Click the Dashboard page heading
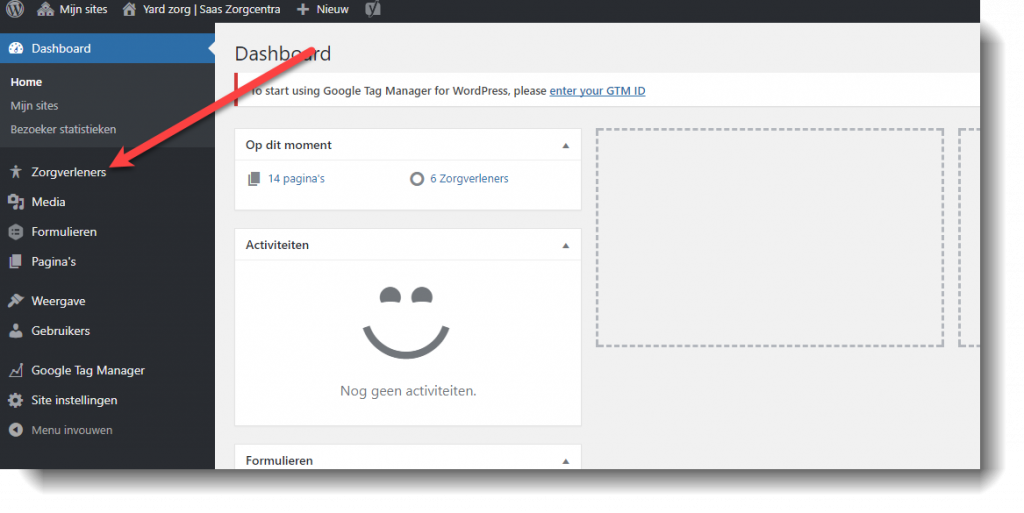Screen dimensions: 1024x513 (x=283, y=54)
